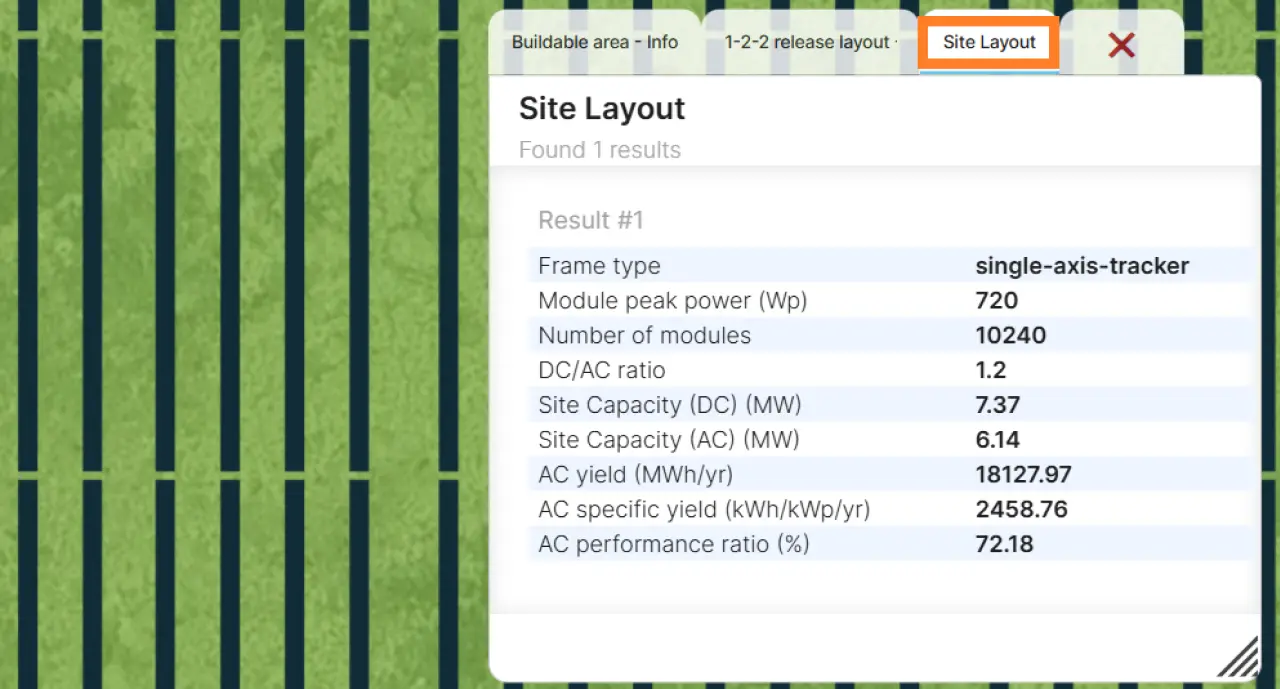Open the 1-2-2 release layout tab
This screenshot has width=1280, height=689.
click(x=808, y=42)
